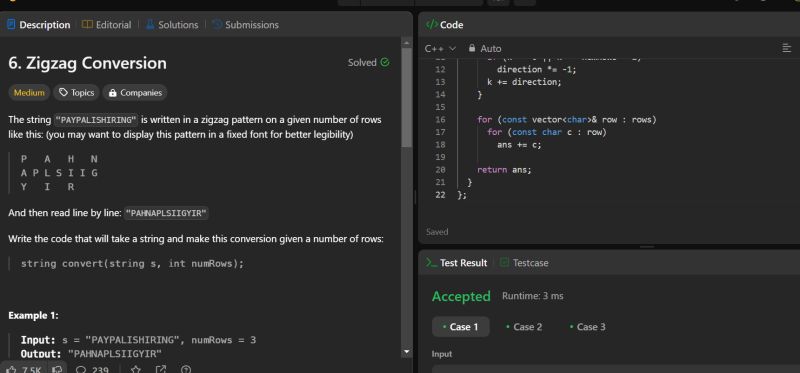Click the lock icon beside Auto
The height and width of the screenshot is (373, 800).
click(x=471, y=48)
